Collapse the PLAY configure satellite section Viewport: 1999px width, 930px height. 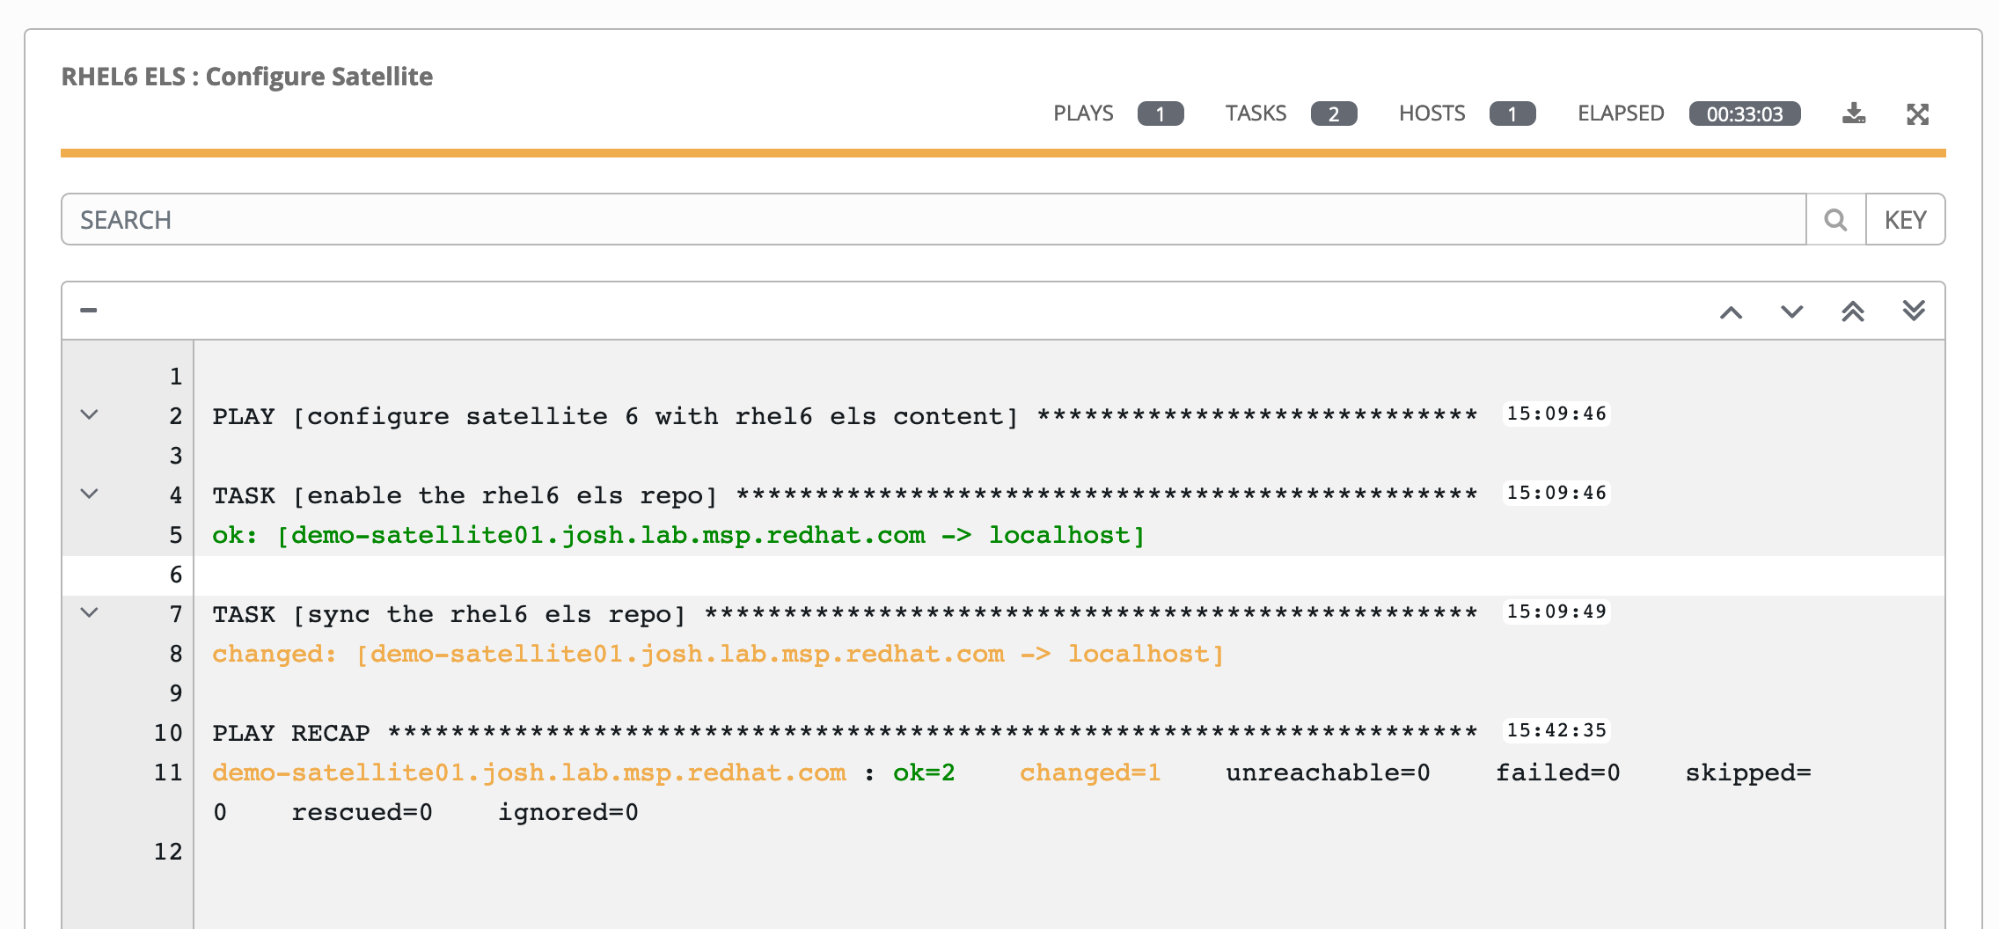[x=89, y=415]
